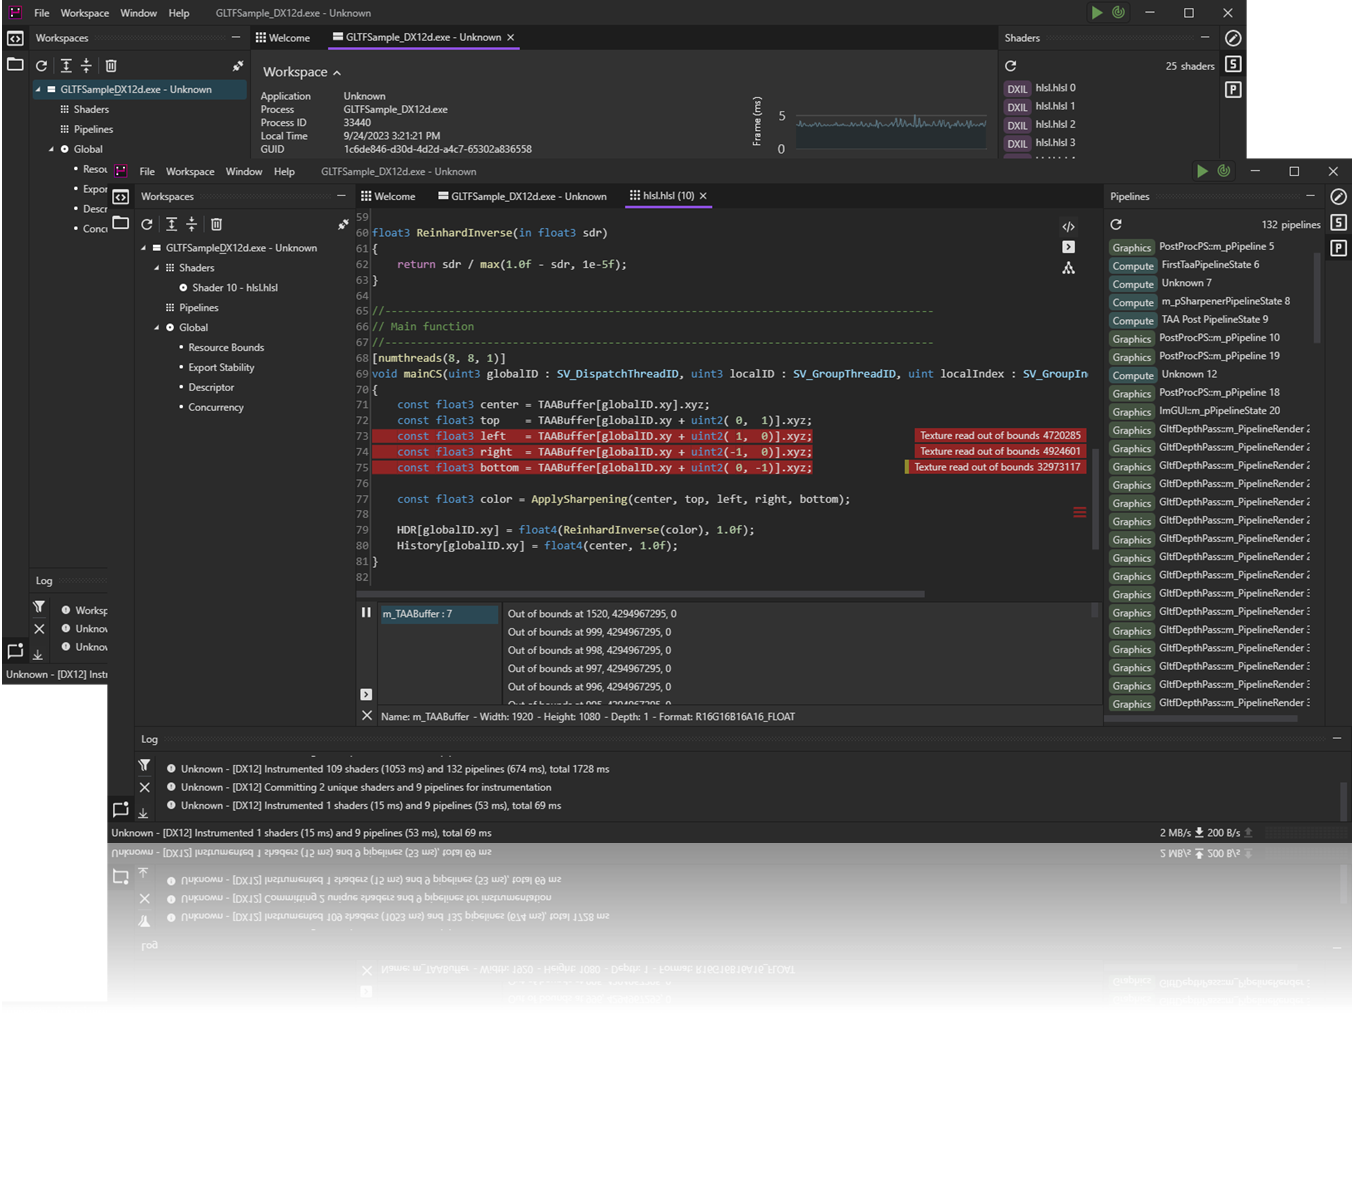Open the P side panel button

[x=1338, y=248]
